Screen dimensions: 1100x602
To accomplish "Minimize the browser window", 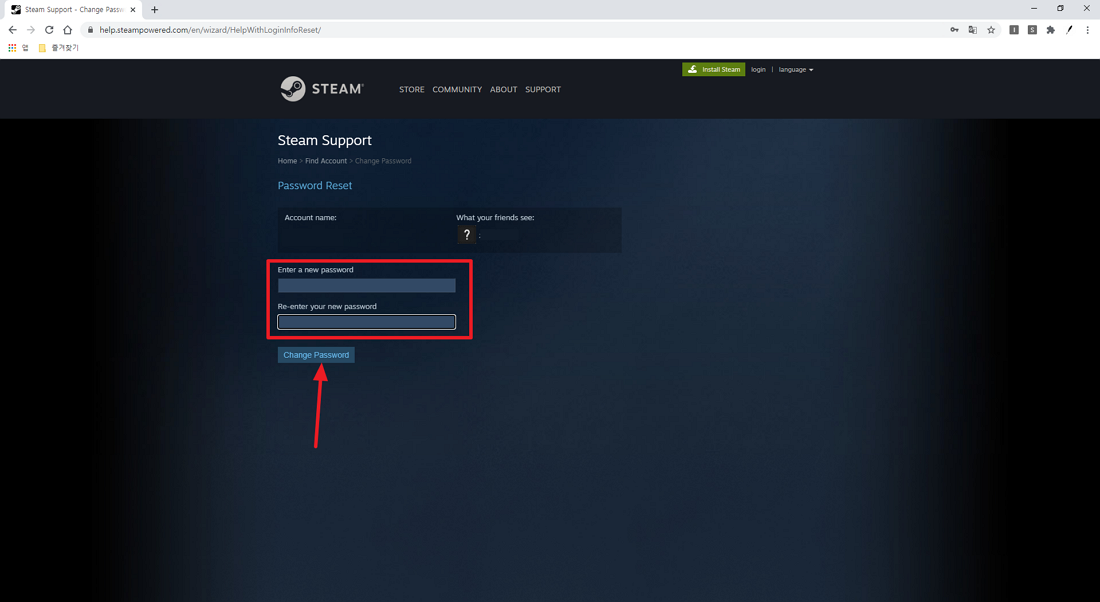I will pos(1033,8).
